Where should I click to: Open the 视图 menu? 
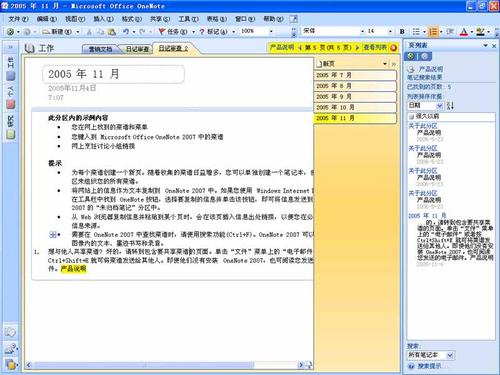click(75, 19)
